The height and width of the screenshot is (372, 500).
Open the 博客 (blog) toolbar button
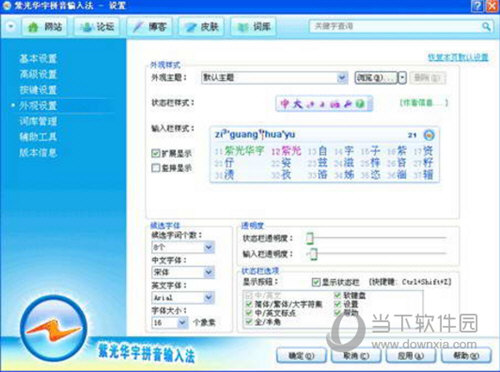pos(149,27)
